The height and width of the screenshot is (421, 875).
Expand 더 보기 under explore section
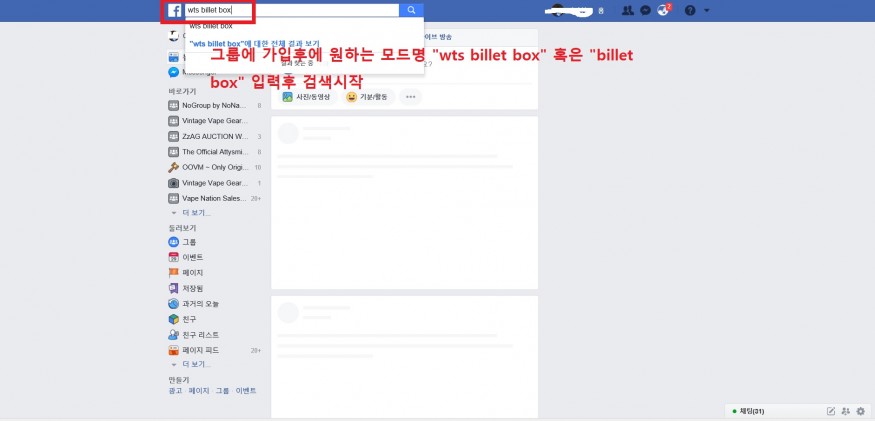coord(196,364)
